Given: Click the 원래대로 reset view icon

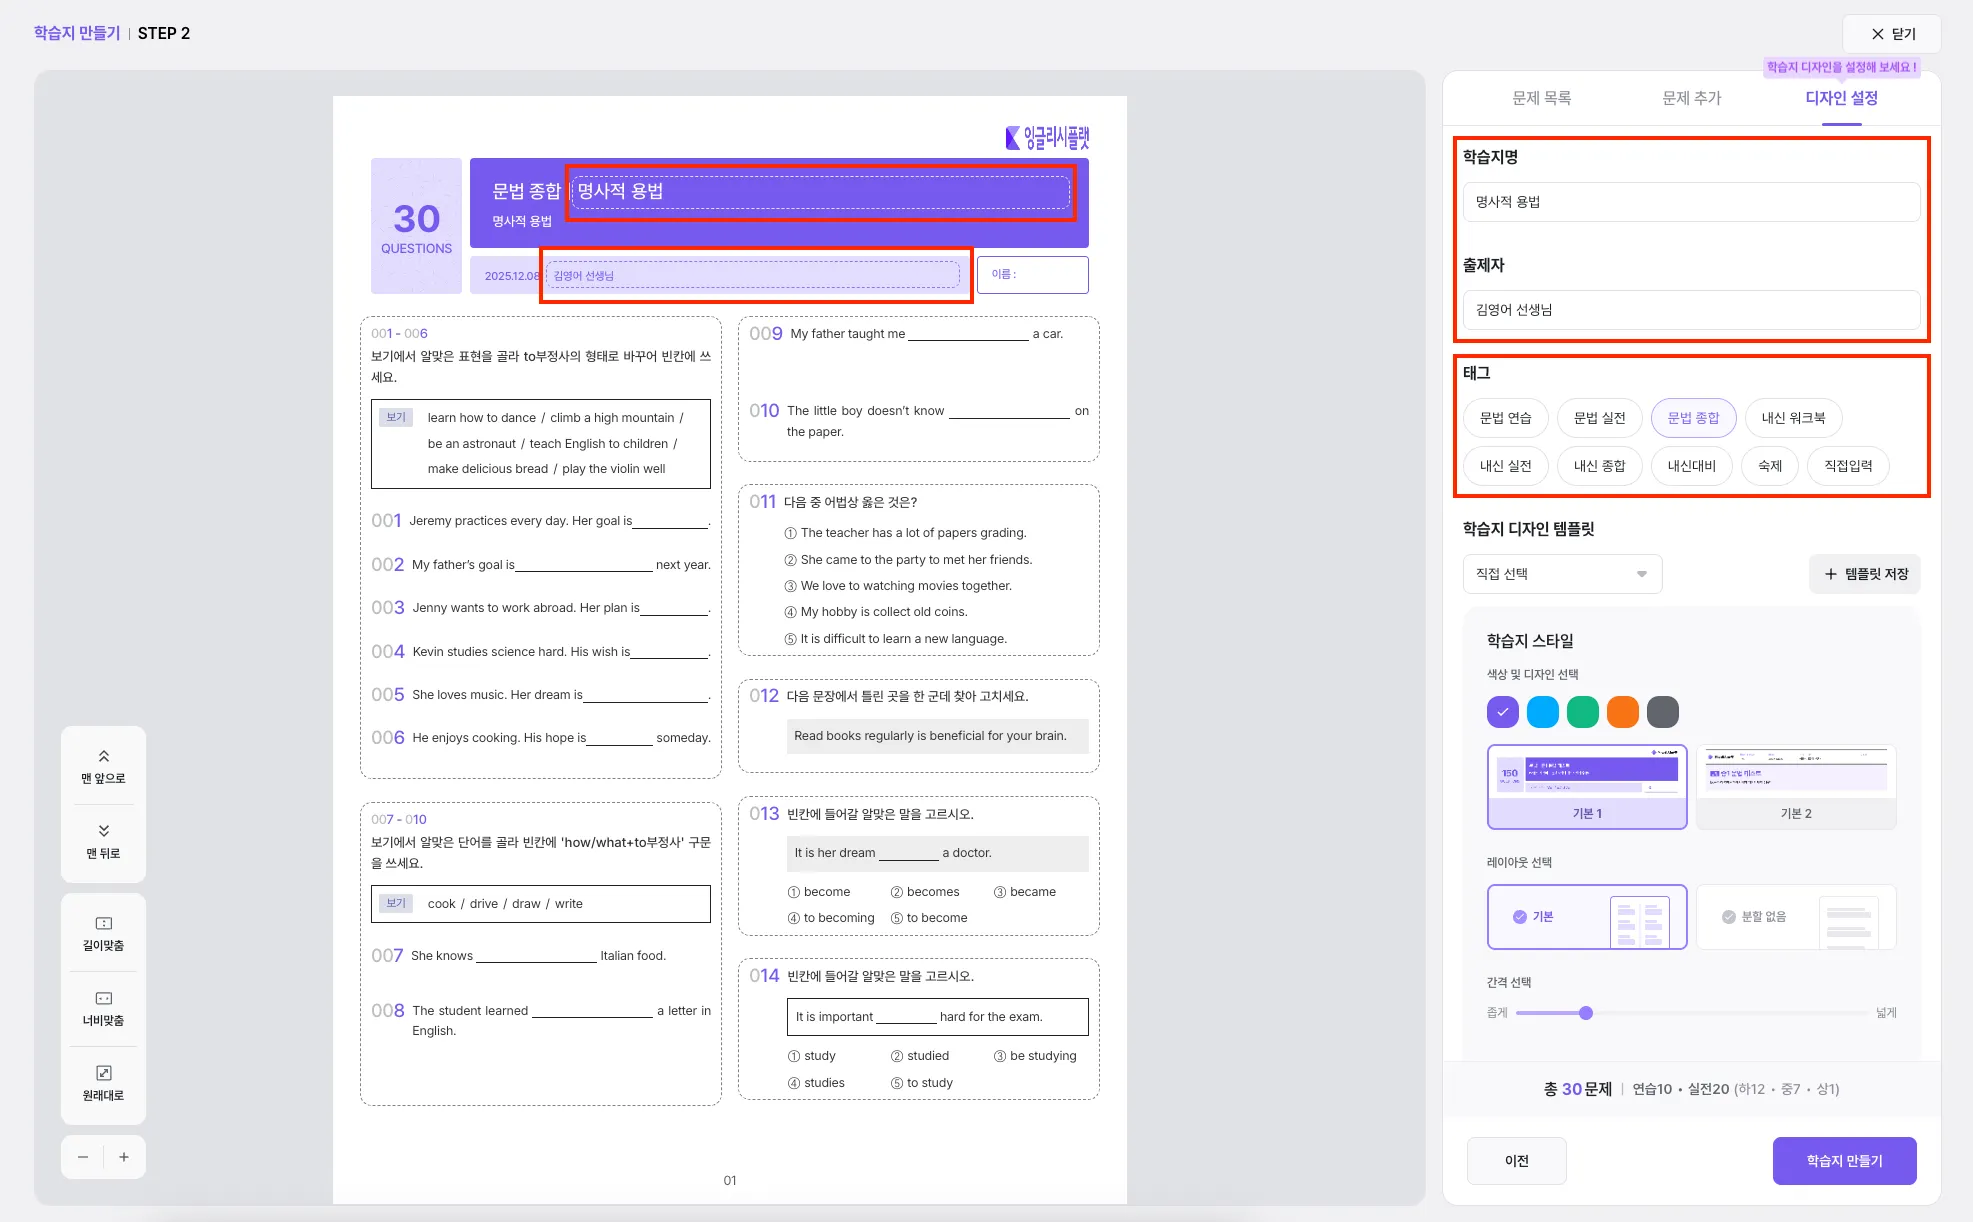Looking at the screenshot, I should point(103,1073).
